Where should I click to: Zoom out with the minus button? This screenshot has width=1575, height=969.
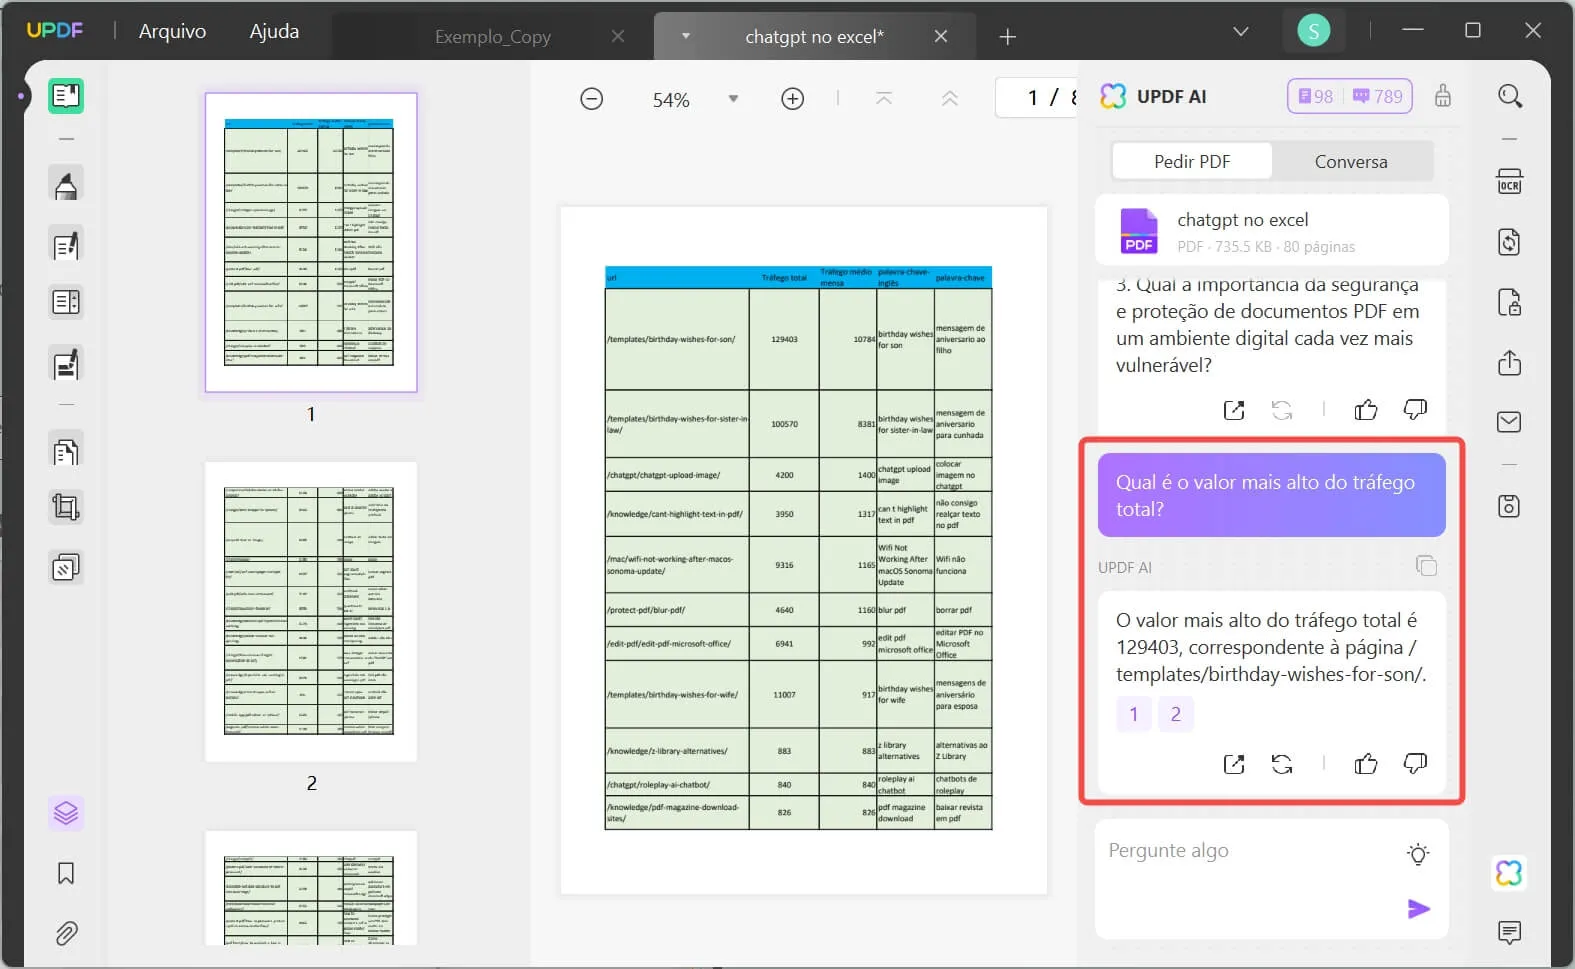pyautogui.click(x=592, y=99)
